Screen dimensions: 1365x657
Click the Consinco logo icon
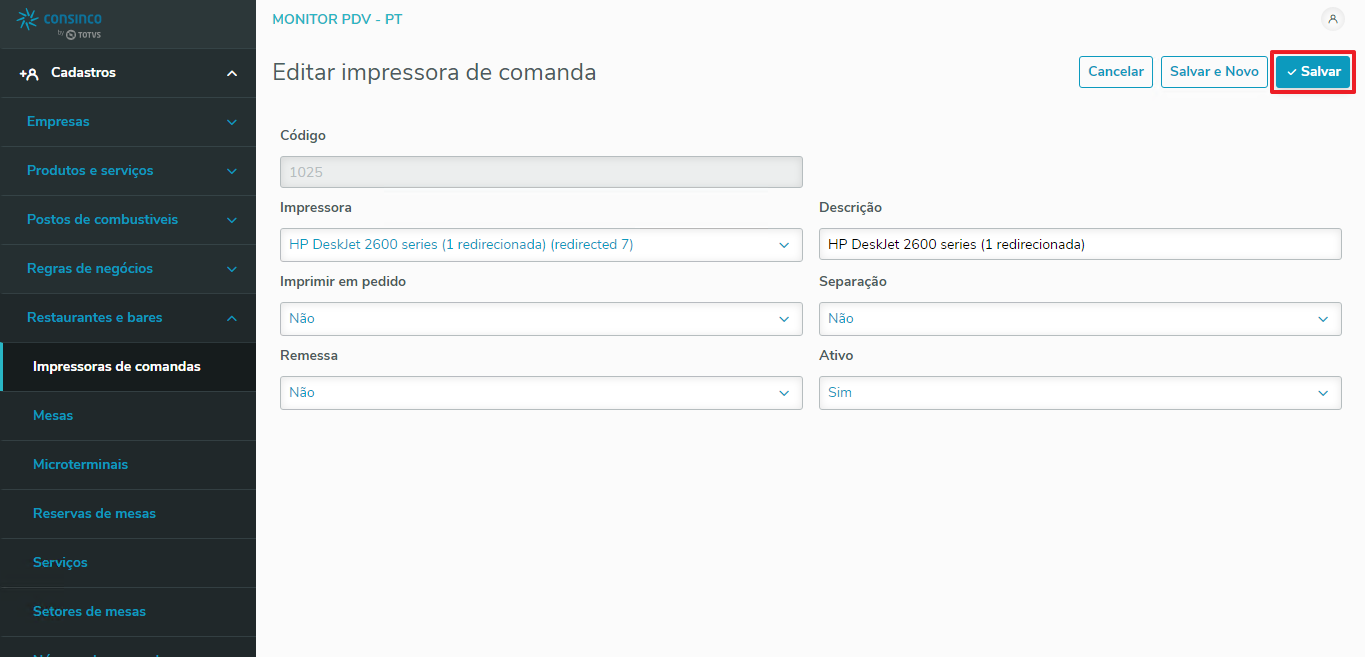[x=28, y=20]
